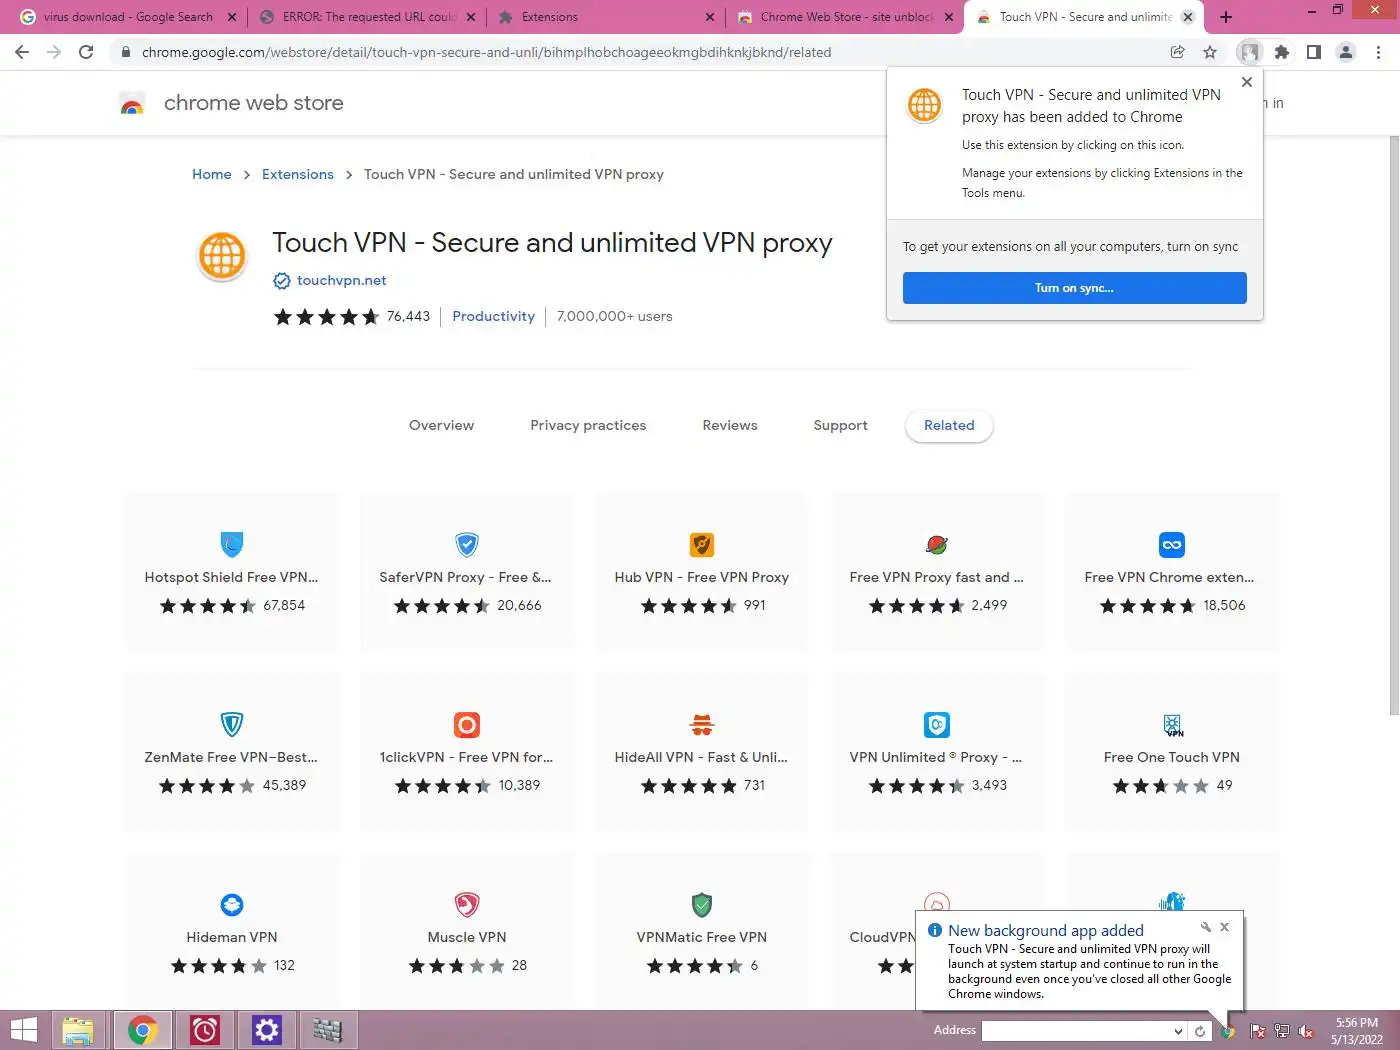Switch to the Reviews tab
The width and height of the screenshot is (1400, 1050).
pos(730,425)
